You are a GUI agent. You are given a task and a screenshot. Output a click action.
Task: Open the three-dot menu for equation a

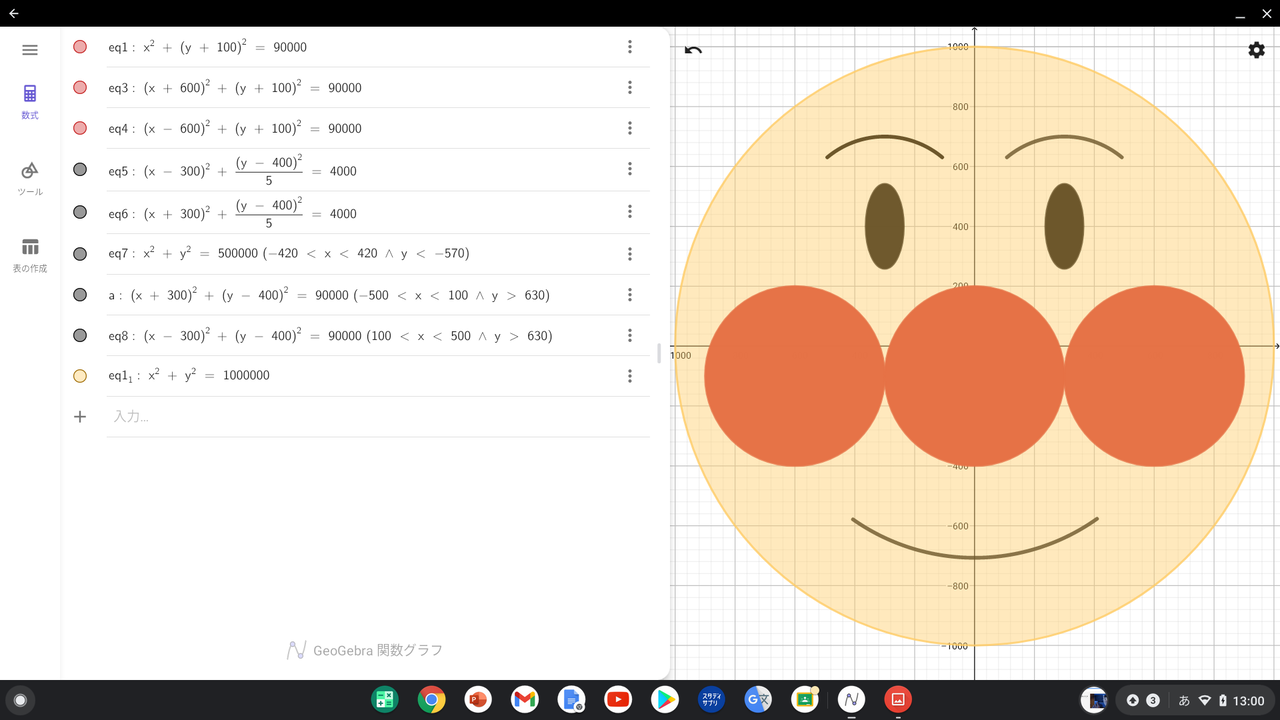[x=630, y=294]
